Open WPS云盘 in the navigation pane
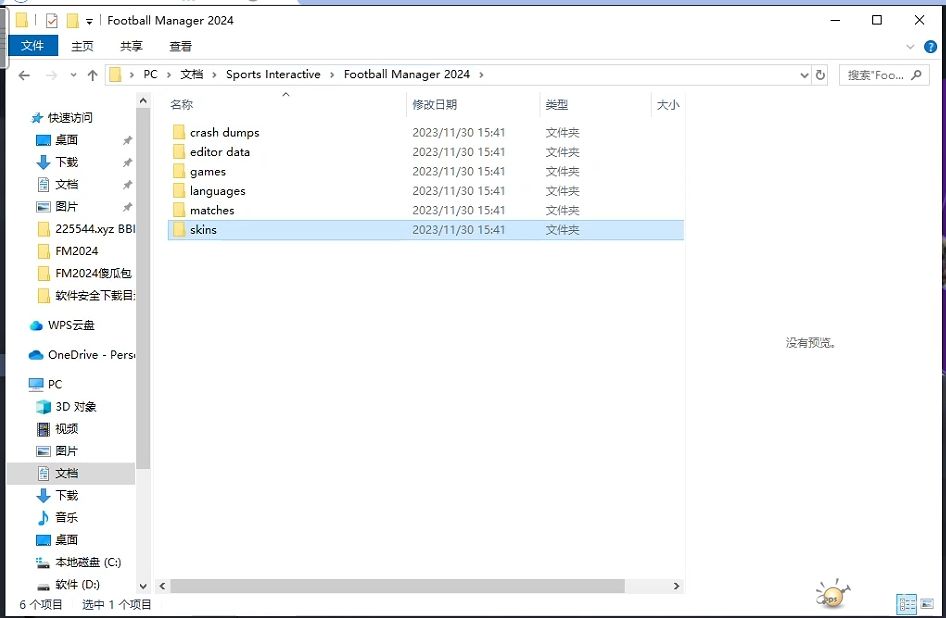 tap(71, 325)
